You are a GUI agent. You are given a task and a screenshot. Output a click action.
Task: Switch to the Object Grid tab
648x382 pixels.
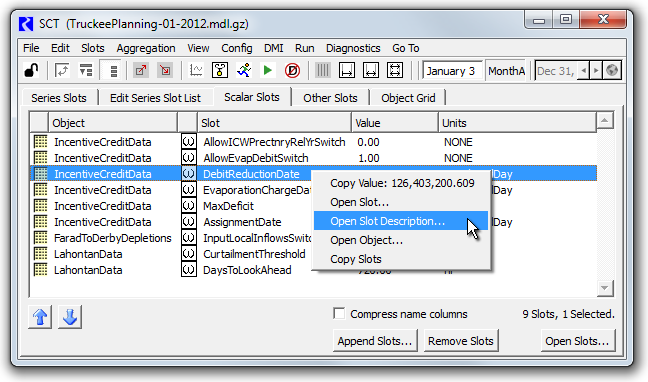(x=408, y=98)
